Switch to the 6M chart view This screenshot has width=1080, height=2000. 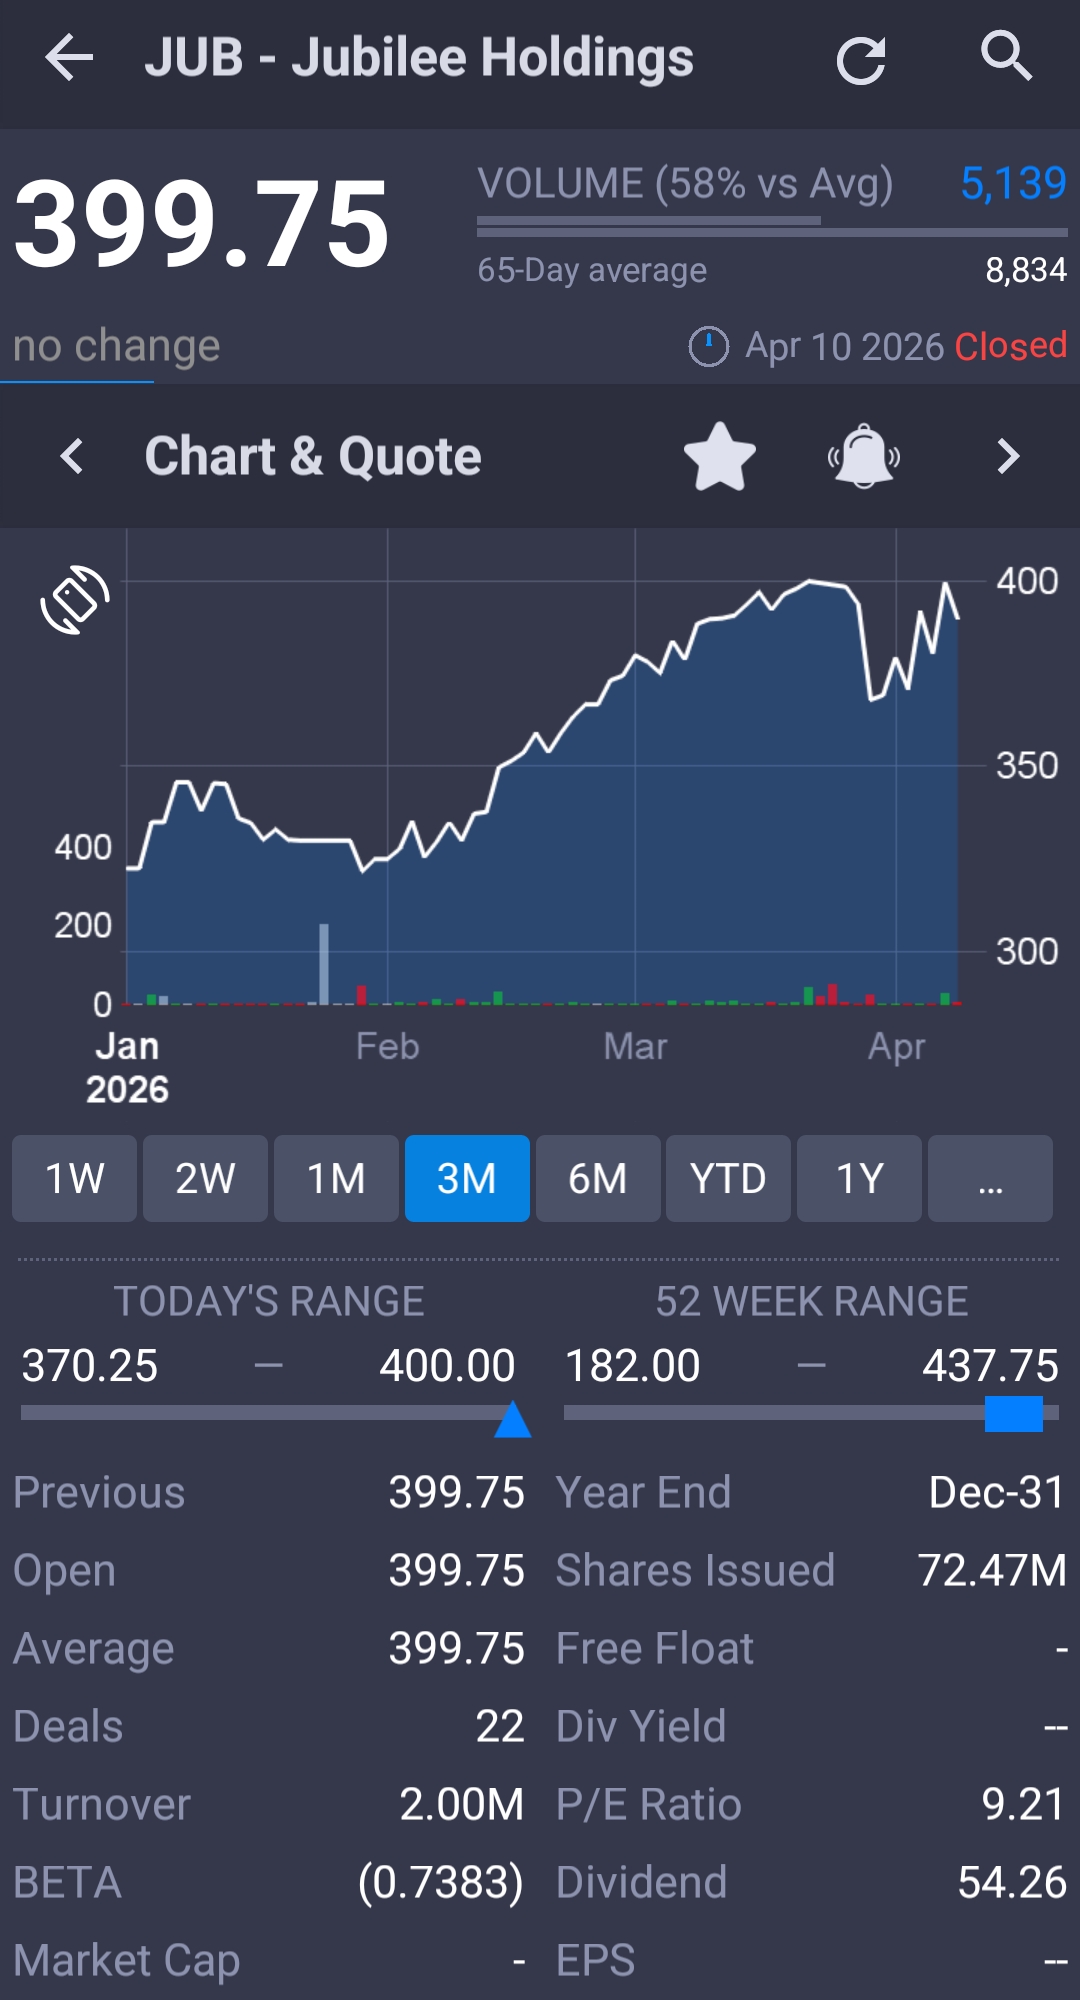click(598, 1178)
